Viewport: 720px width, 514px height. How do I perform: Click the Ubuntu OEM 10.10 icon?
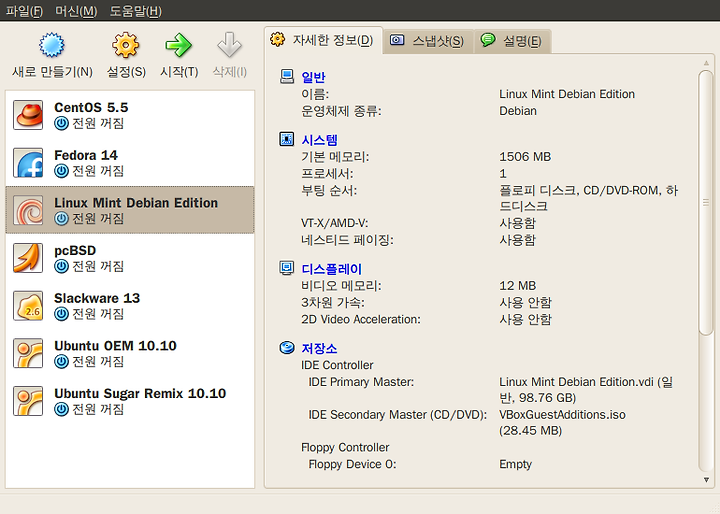(28, 353)
